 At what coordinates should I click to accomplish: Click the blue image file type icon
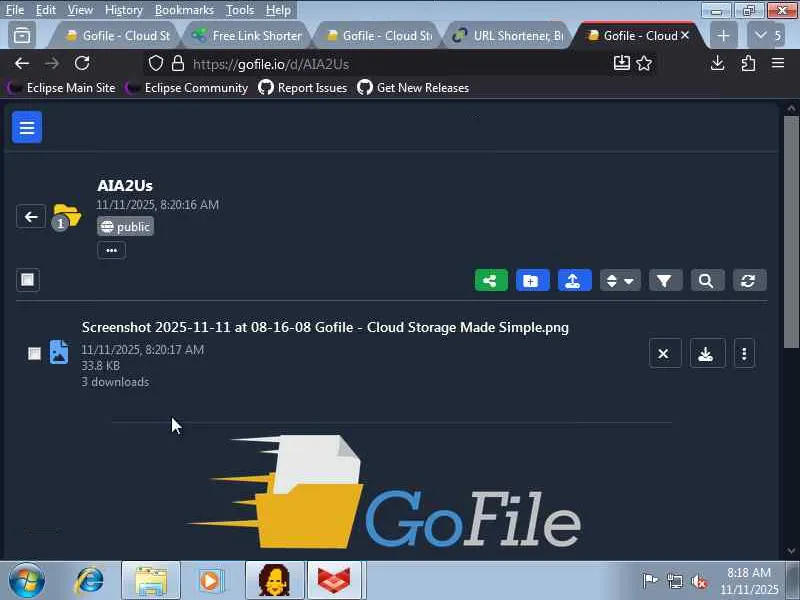[59, 352]
